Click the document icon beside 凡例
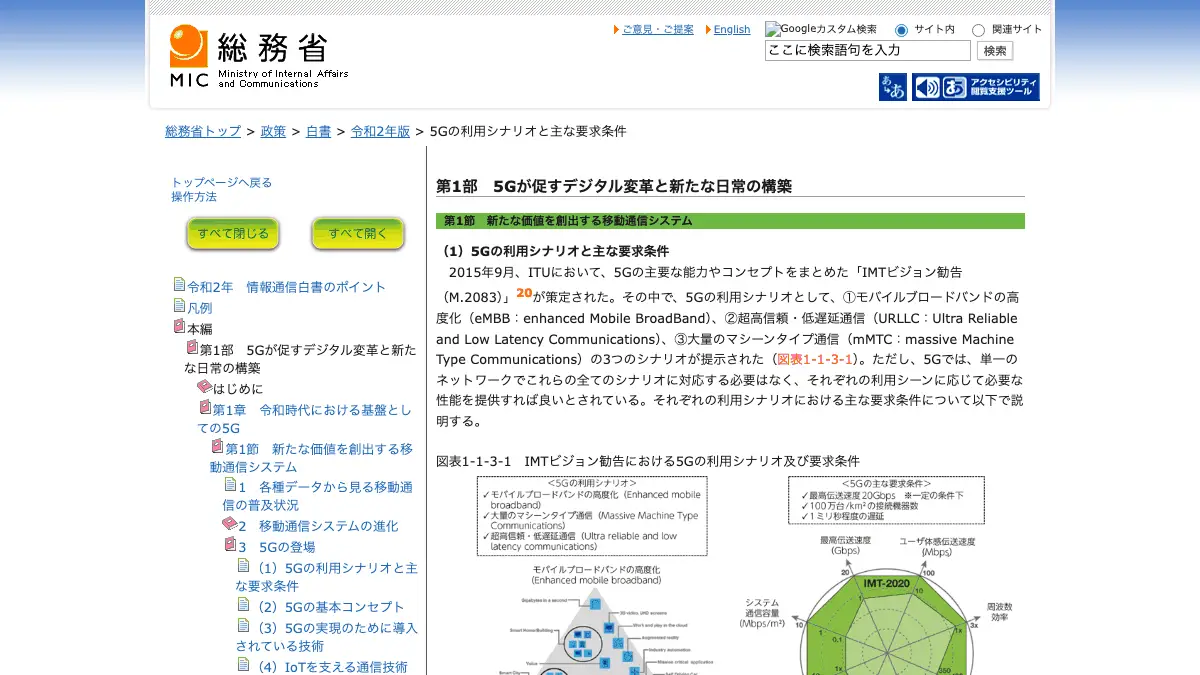The height and width of the screenshot is (675, 1200). click(179, 306)
